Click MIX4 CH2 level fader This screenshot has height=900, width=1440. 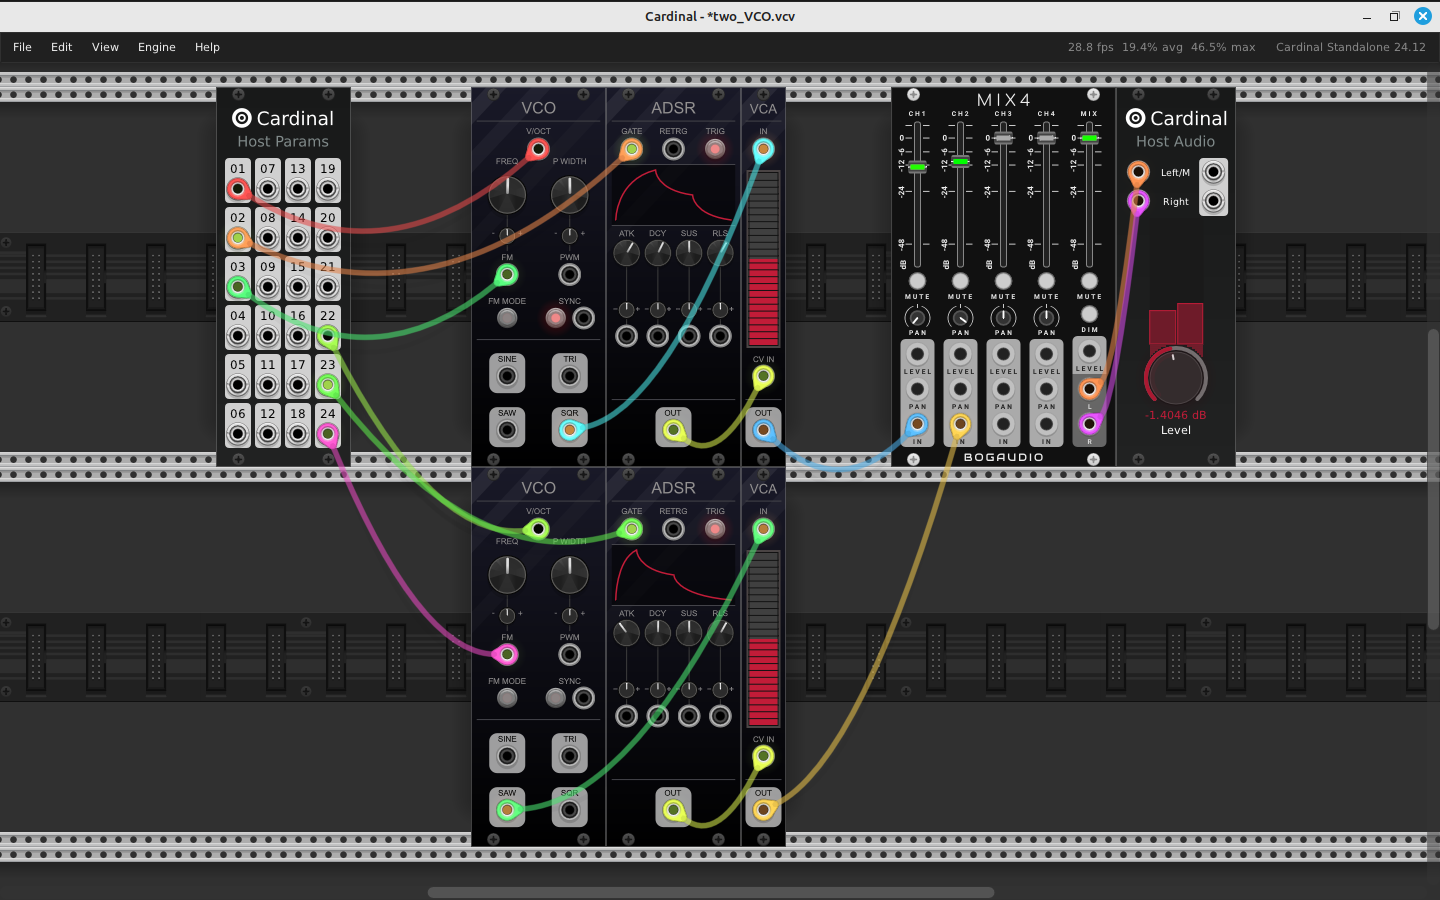click(x=960, y=160)
